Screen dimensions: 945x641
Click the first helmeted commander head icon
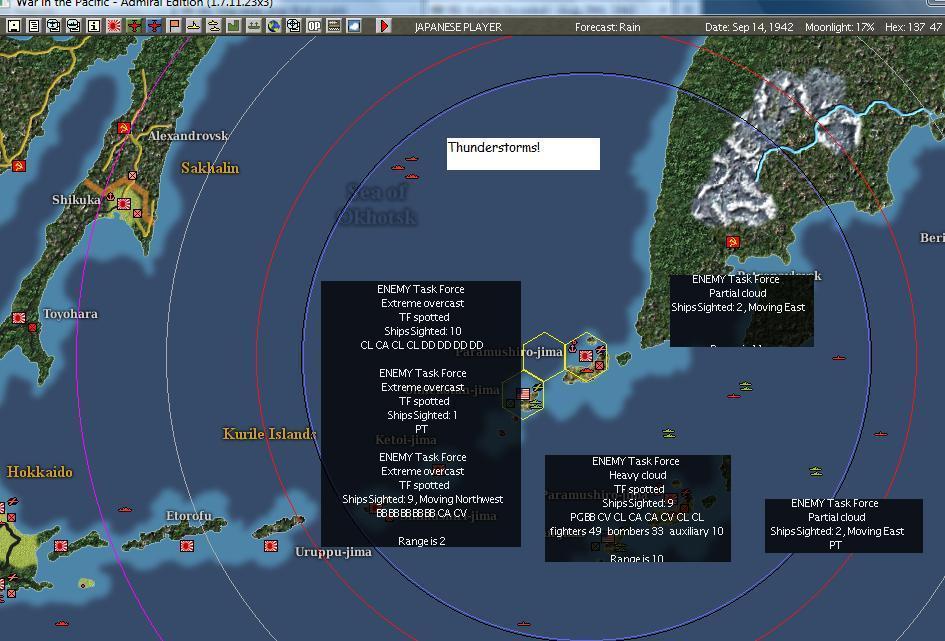54,26
